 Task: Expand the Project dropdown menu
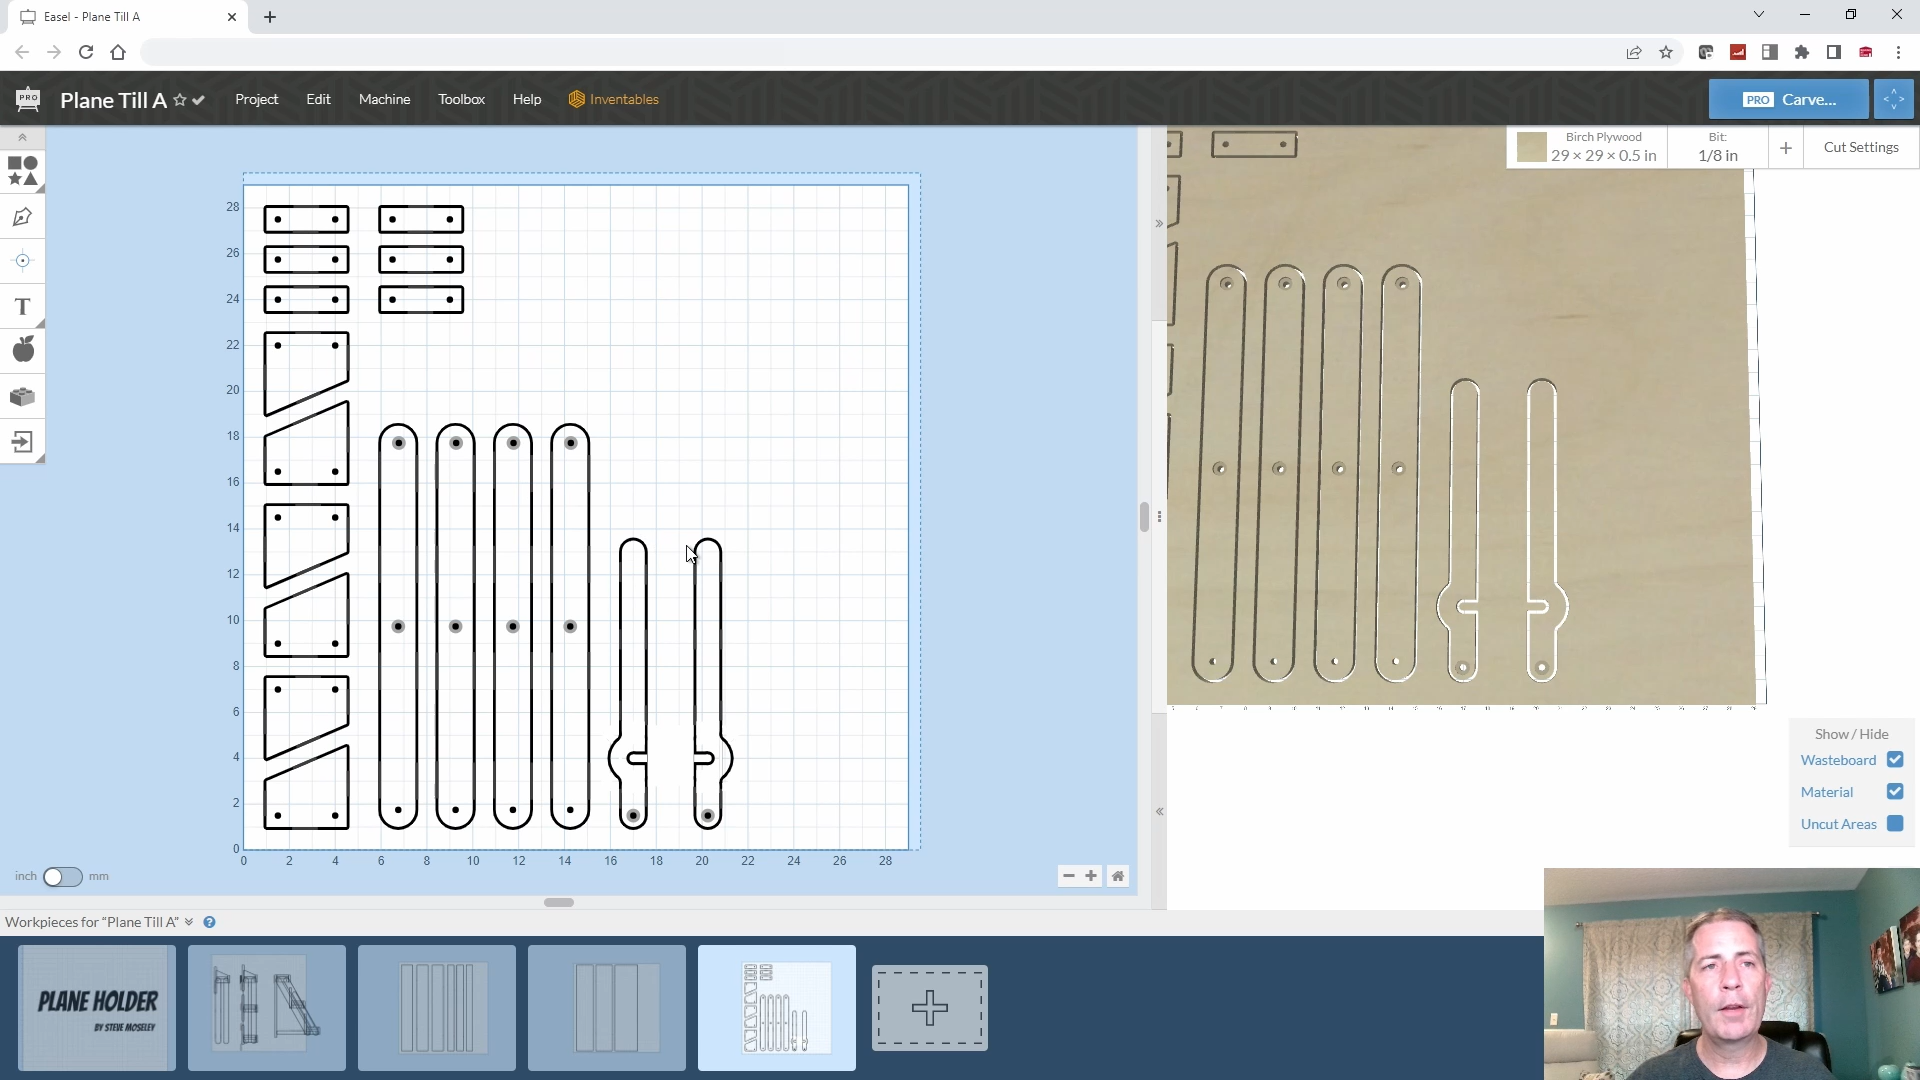256,99
